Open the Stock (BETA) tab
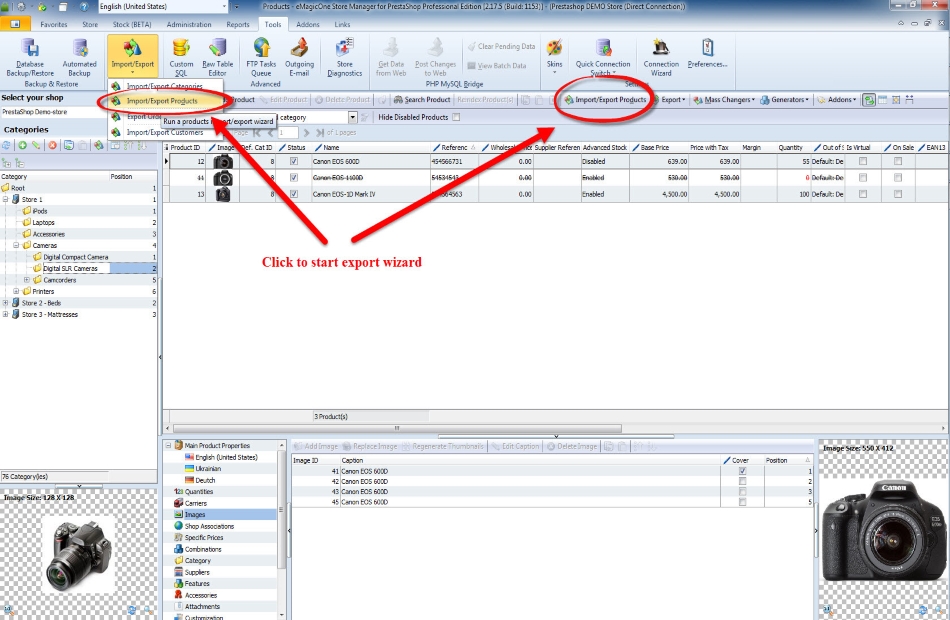The height and width of the screenshot is (620, 950). coord(132,24)
